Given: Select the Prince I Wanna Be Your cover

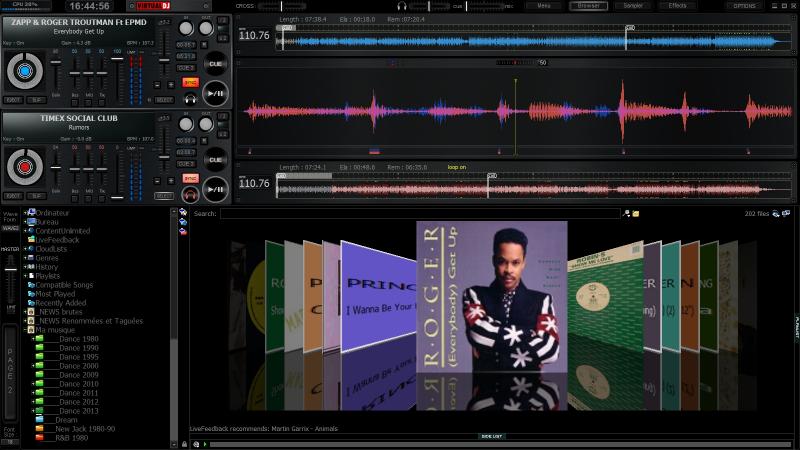Looking at the screenshot, I should [379, 297].
